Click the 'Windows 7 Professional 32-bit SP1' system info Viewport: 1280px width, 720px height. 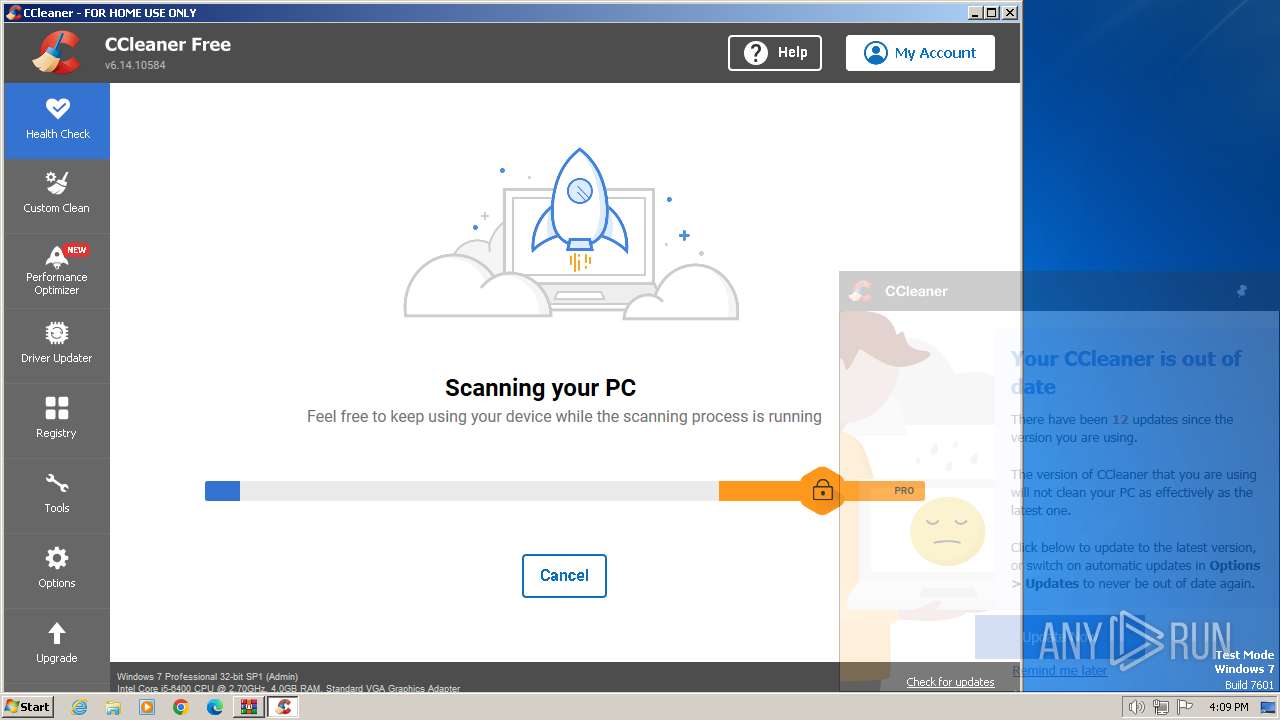coord(207,677)
